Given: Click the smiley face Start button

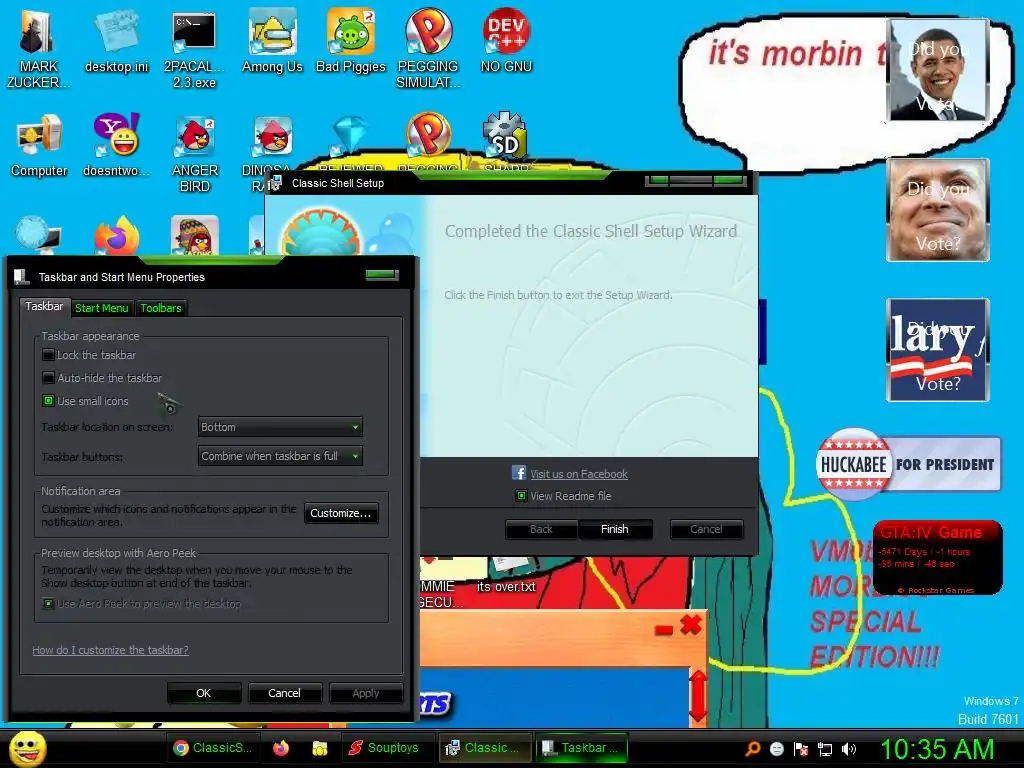Looking at the screenshot, I should 27,748.
